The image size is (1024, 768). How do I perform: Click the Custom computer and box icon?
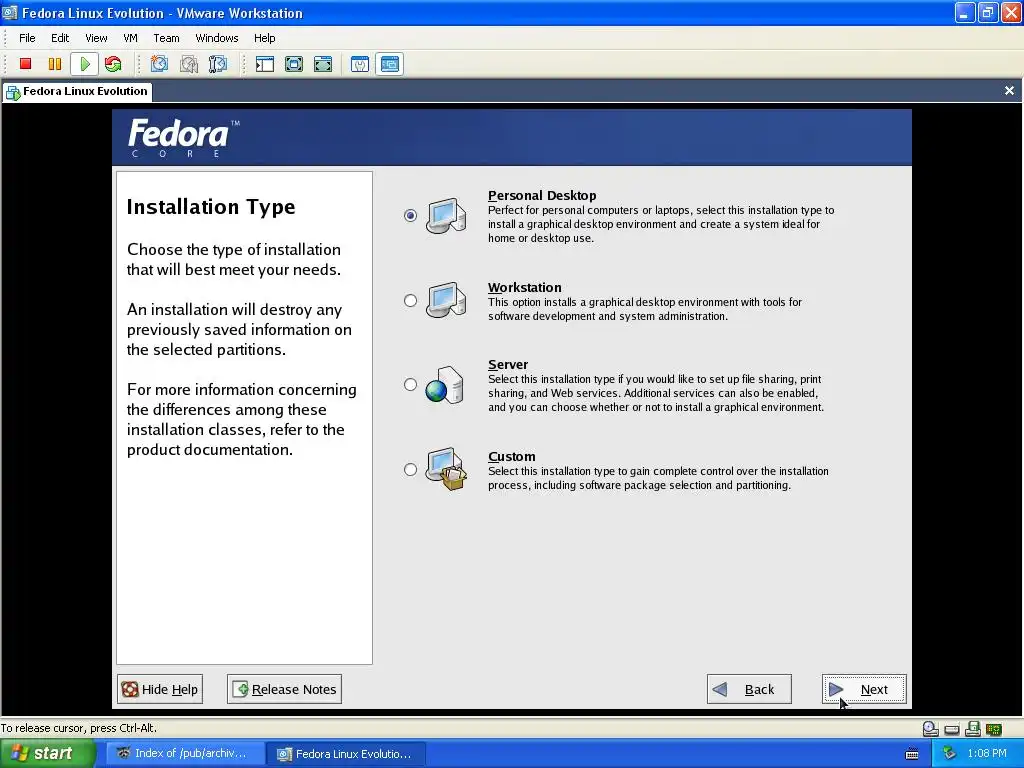pyautogui.click(x=446, y=469)
